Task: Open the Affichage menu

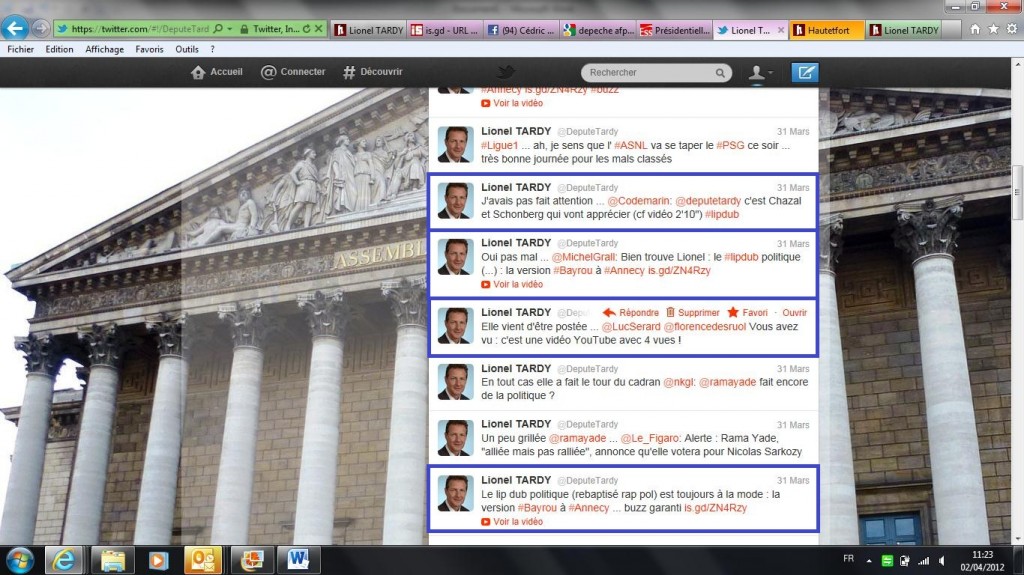Action: (x=104, y=49)
